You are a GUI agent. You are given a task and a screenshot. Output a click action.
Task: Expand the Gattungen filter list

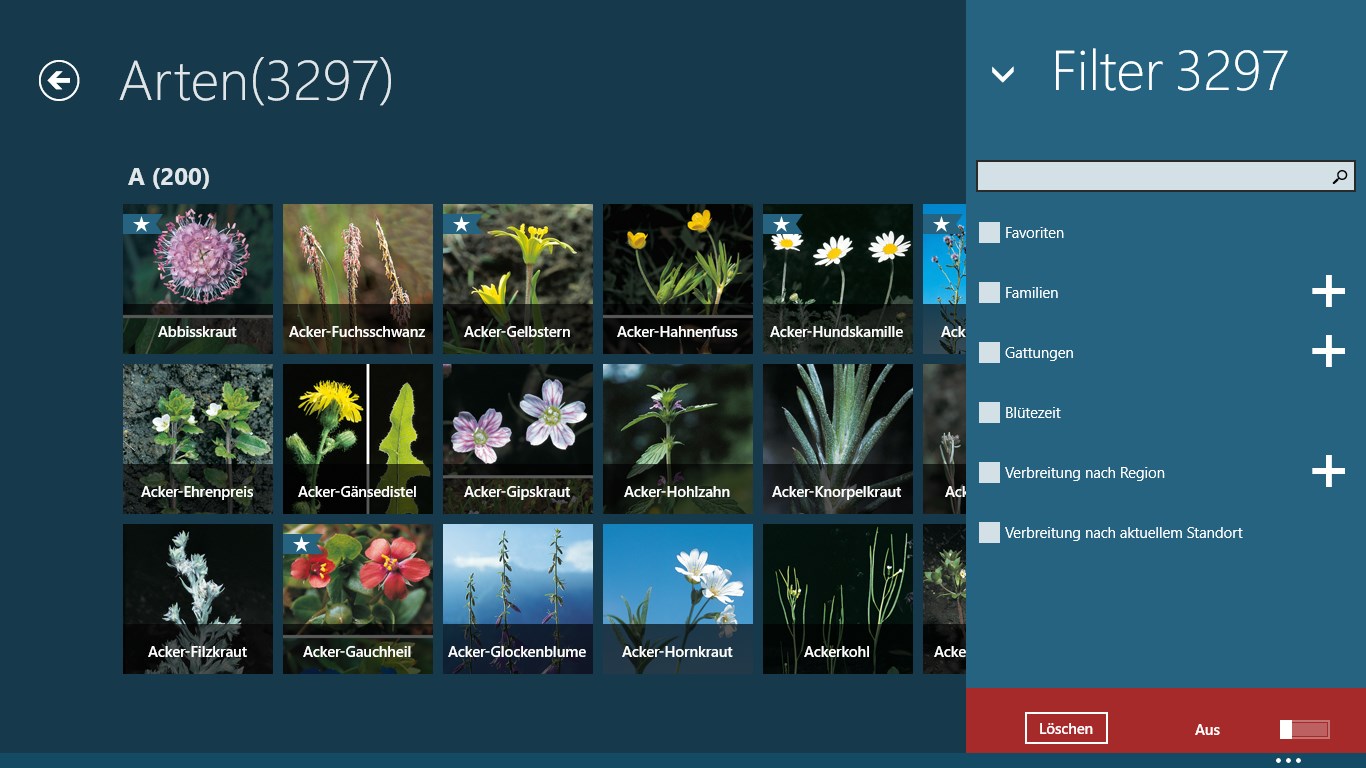[1328, 352]
